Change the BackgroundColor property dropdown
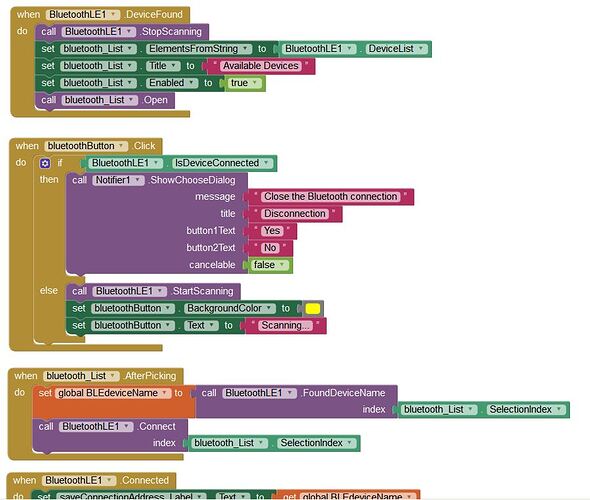Image resolution: width=590 pixels, height=500 pixels. pos(230,309)
